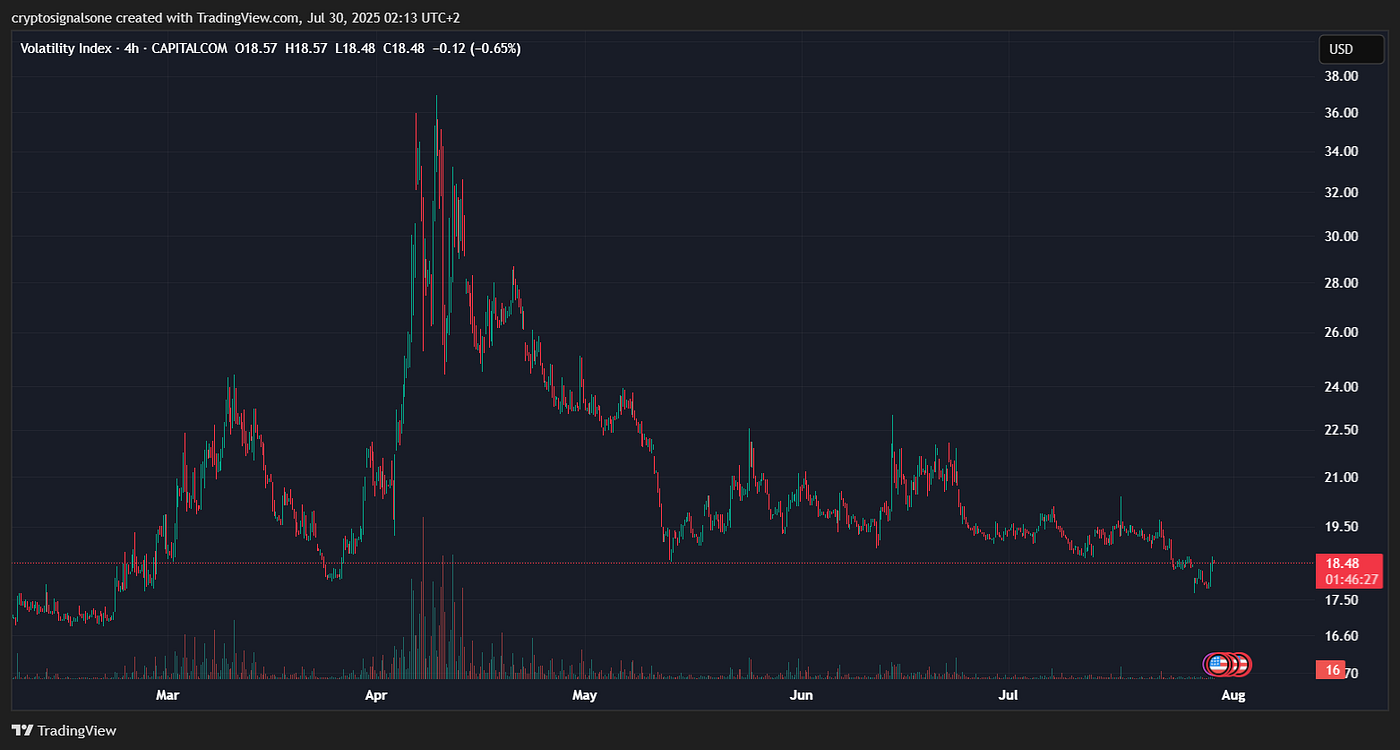Click the 28.00 price axis label
The image size is (1400, 750).
click(1342, 283)
